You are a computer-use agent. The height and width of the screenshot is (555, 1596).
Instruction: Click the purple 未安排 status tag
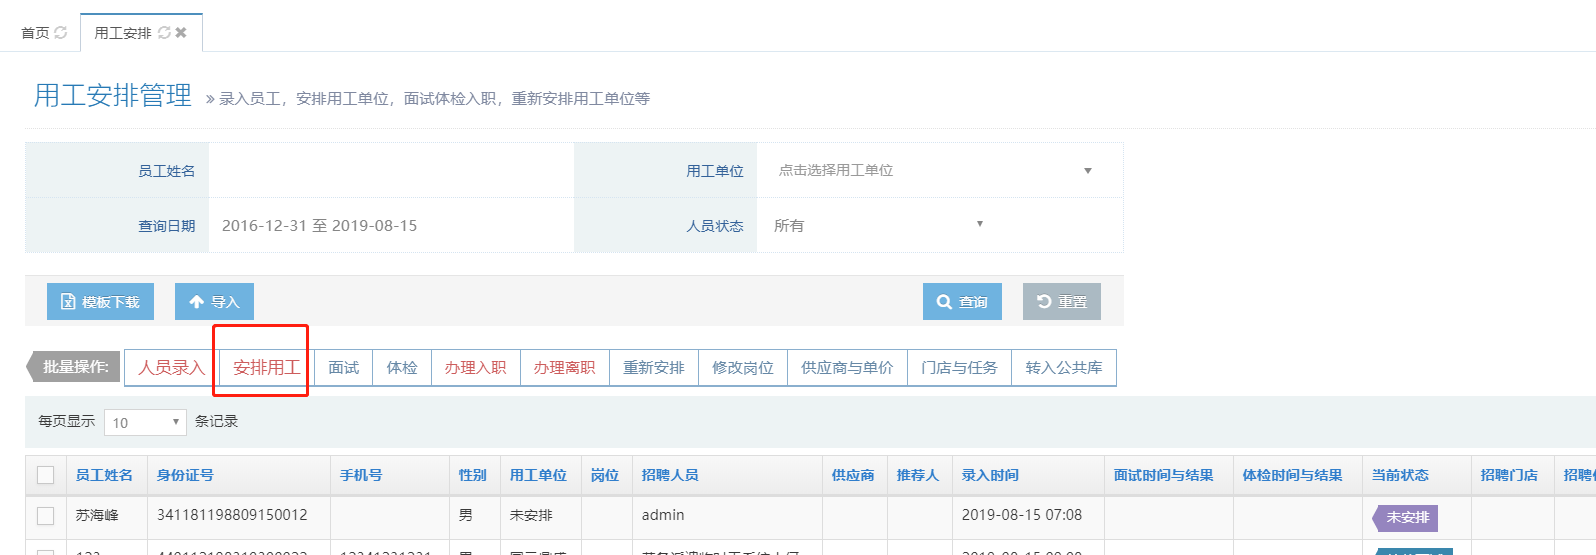point(1406,518)
